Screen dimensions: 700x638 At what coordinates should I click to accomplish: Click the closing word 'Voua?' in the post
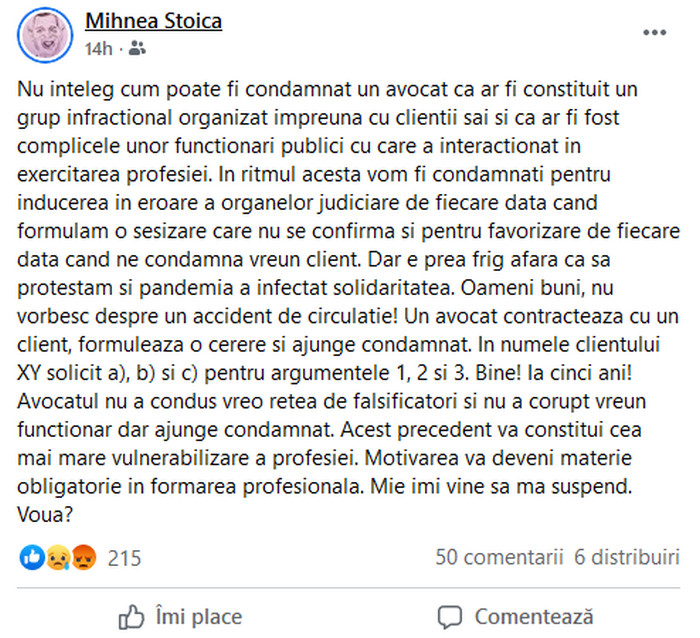(45, 515)
